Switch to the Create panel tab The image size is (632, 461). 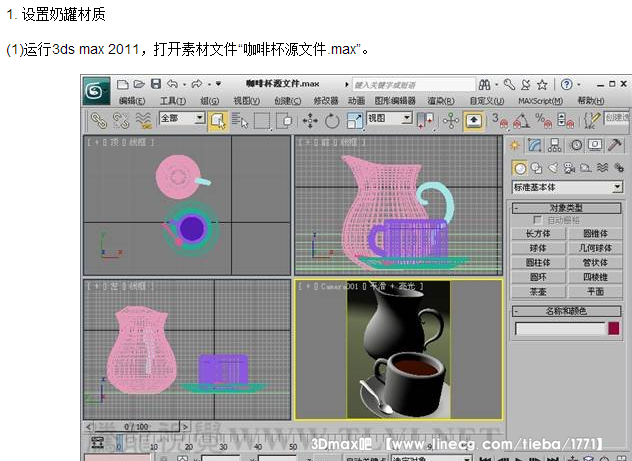(x=514, y=145)
